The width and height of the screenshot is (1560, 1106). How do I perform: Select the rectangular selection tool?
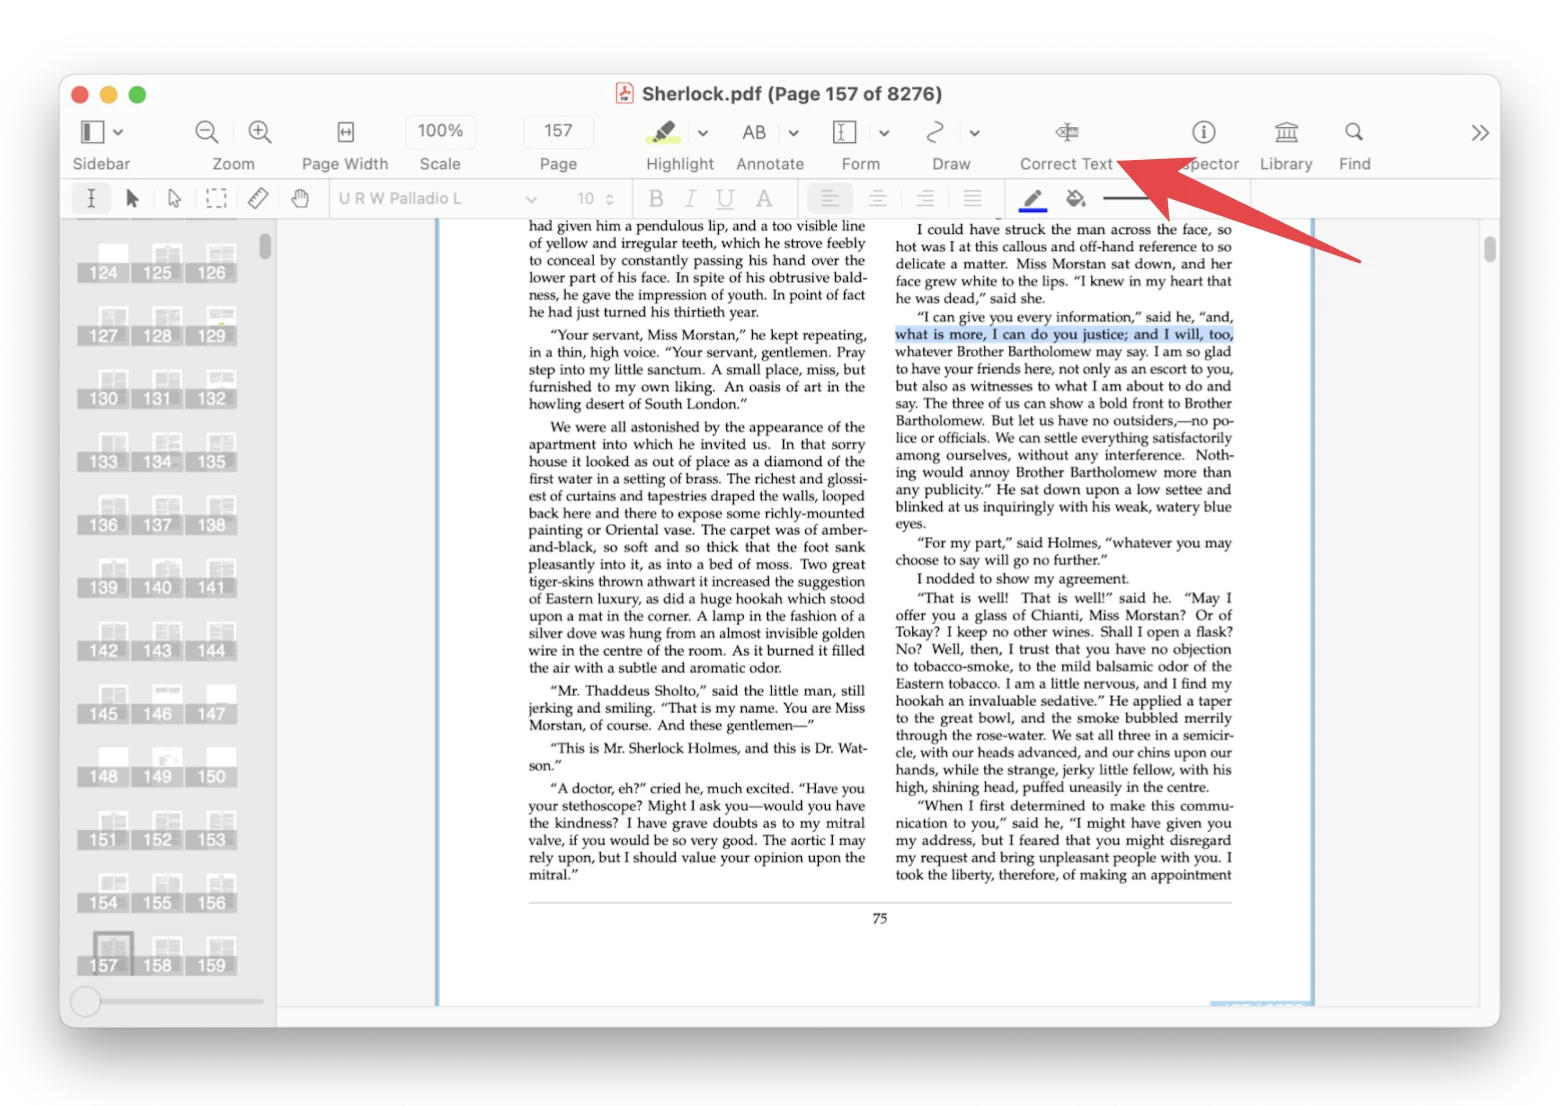215,198
